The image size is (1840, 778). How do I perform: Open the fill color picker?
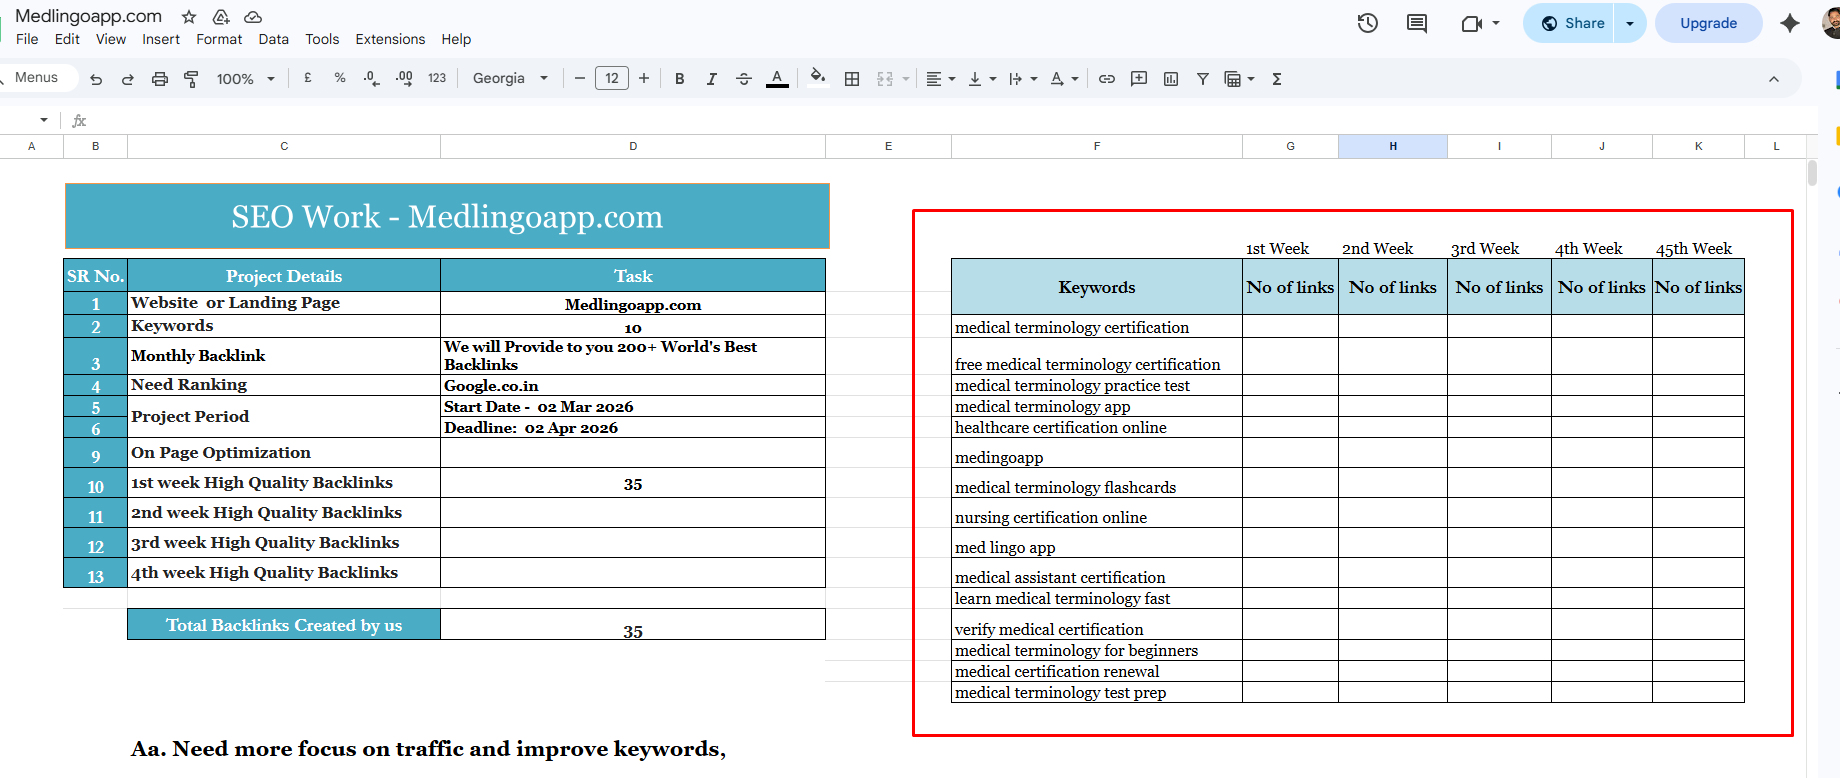818,78
